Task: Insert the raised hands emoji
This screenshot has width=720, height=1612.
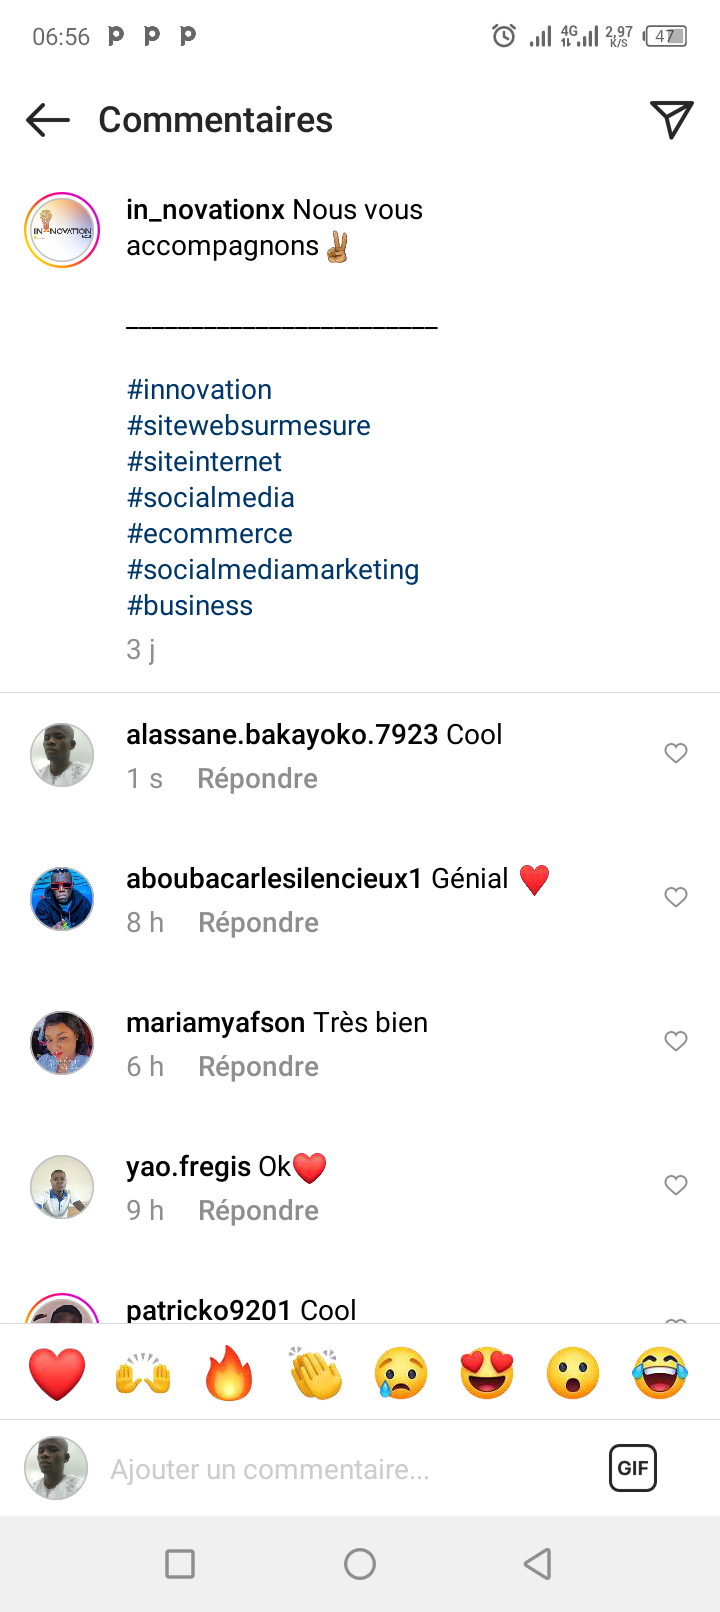Action: click(143, 1372)
